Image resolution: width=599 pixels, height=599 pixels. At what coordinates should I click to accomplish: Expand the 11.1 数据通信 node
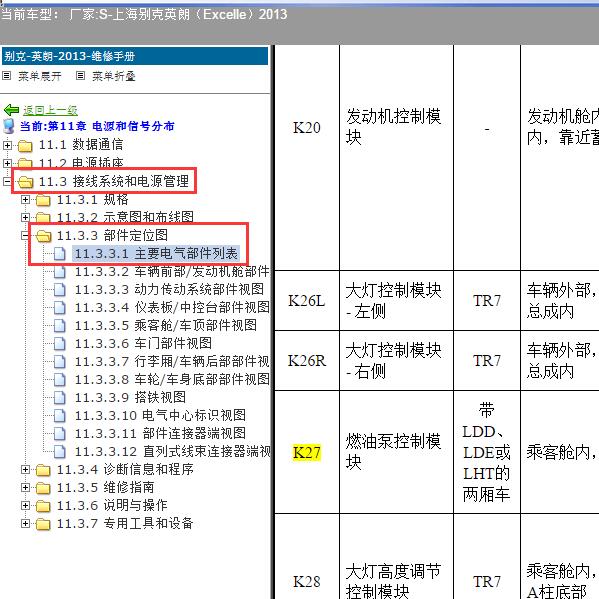point(7,145)
